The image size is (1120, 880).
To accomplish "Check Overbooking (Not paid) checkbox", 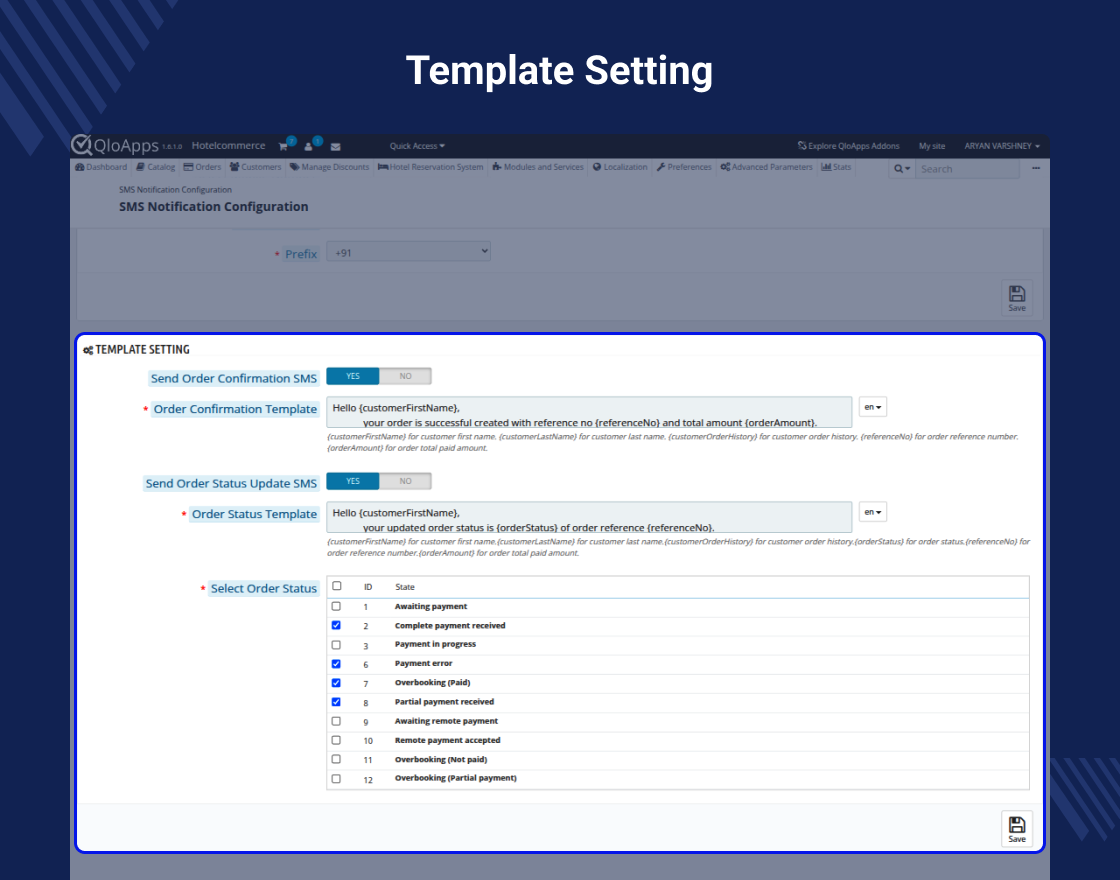I will (x=336, y=759).
